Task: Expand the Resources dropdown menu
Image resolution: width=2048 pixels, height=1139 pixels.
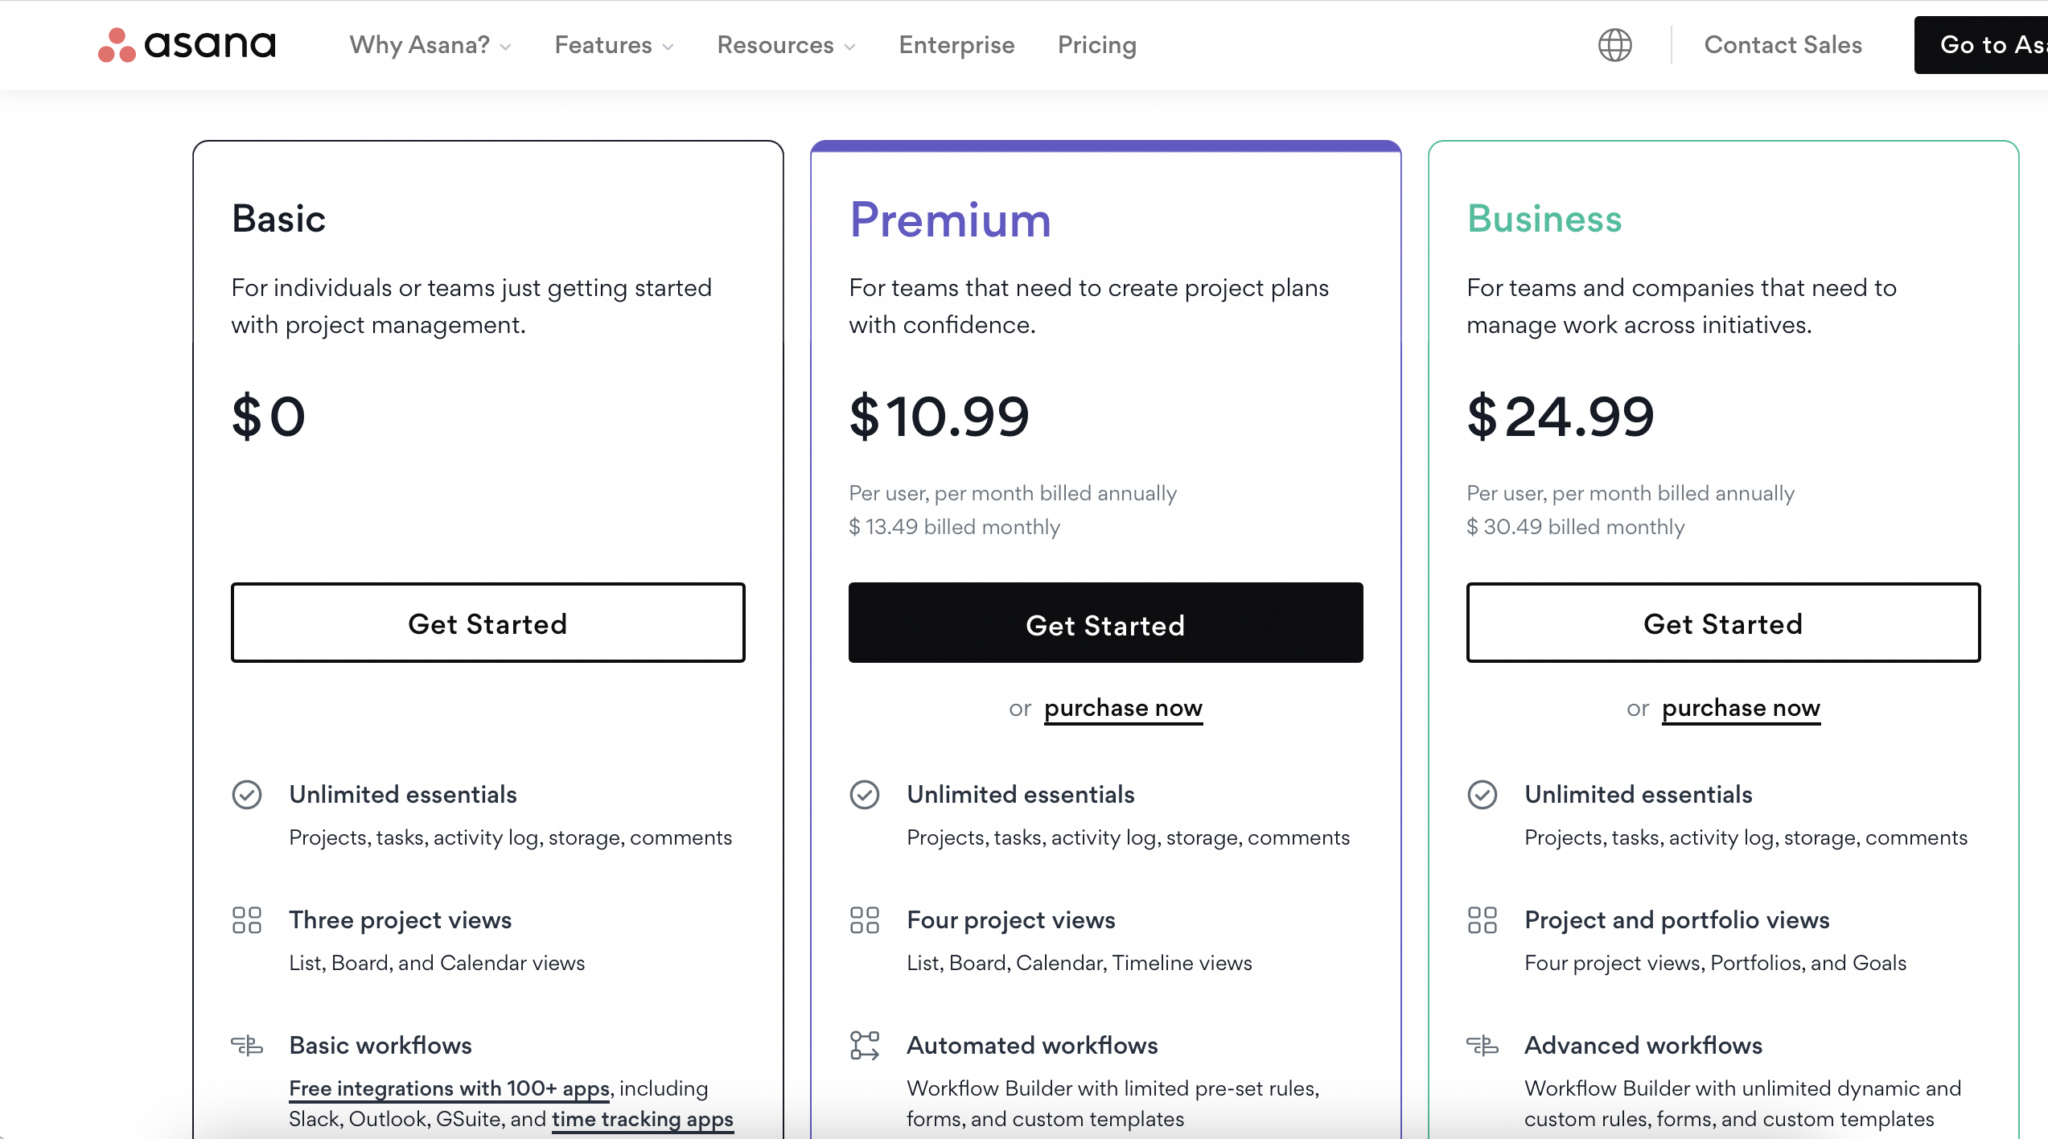Action: 786,45
